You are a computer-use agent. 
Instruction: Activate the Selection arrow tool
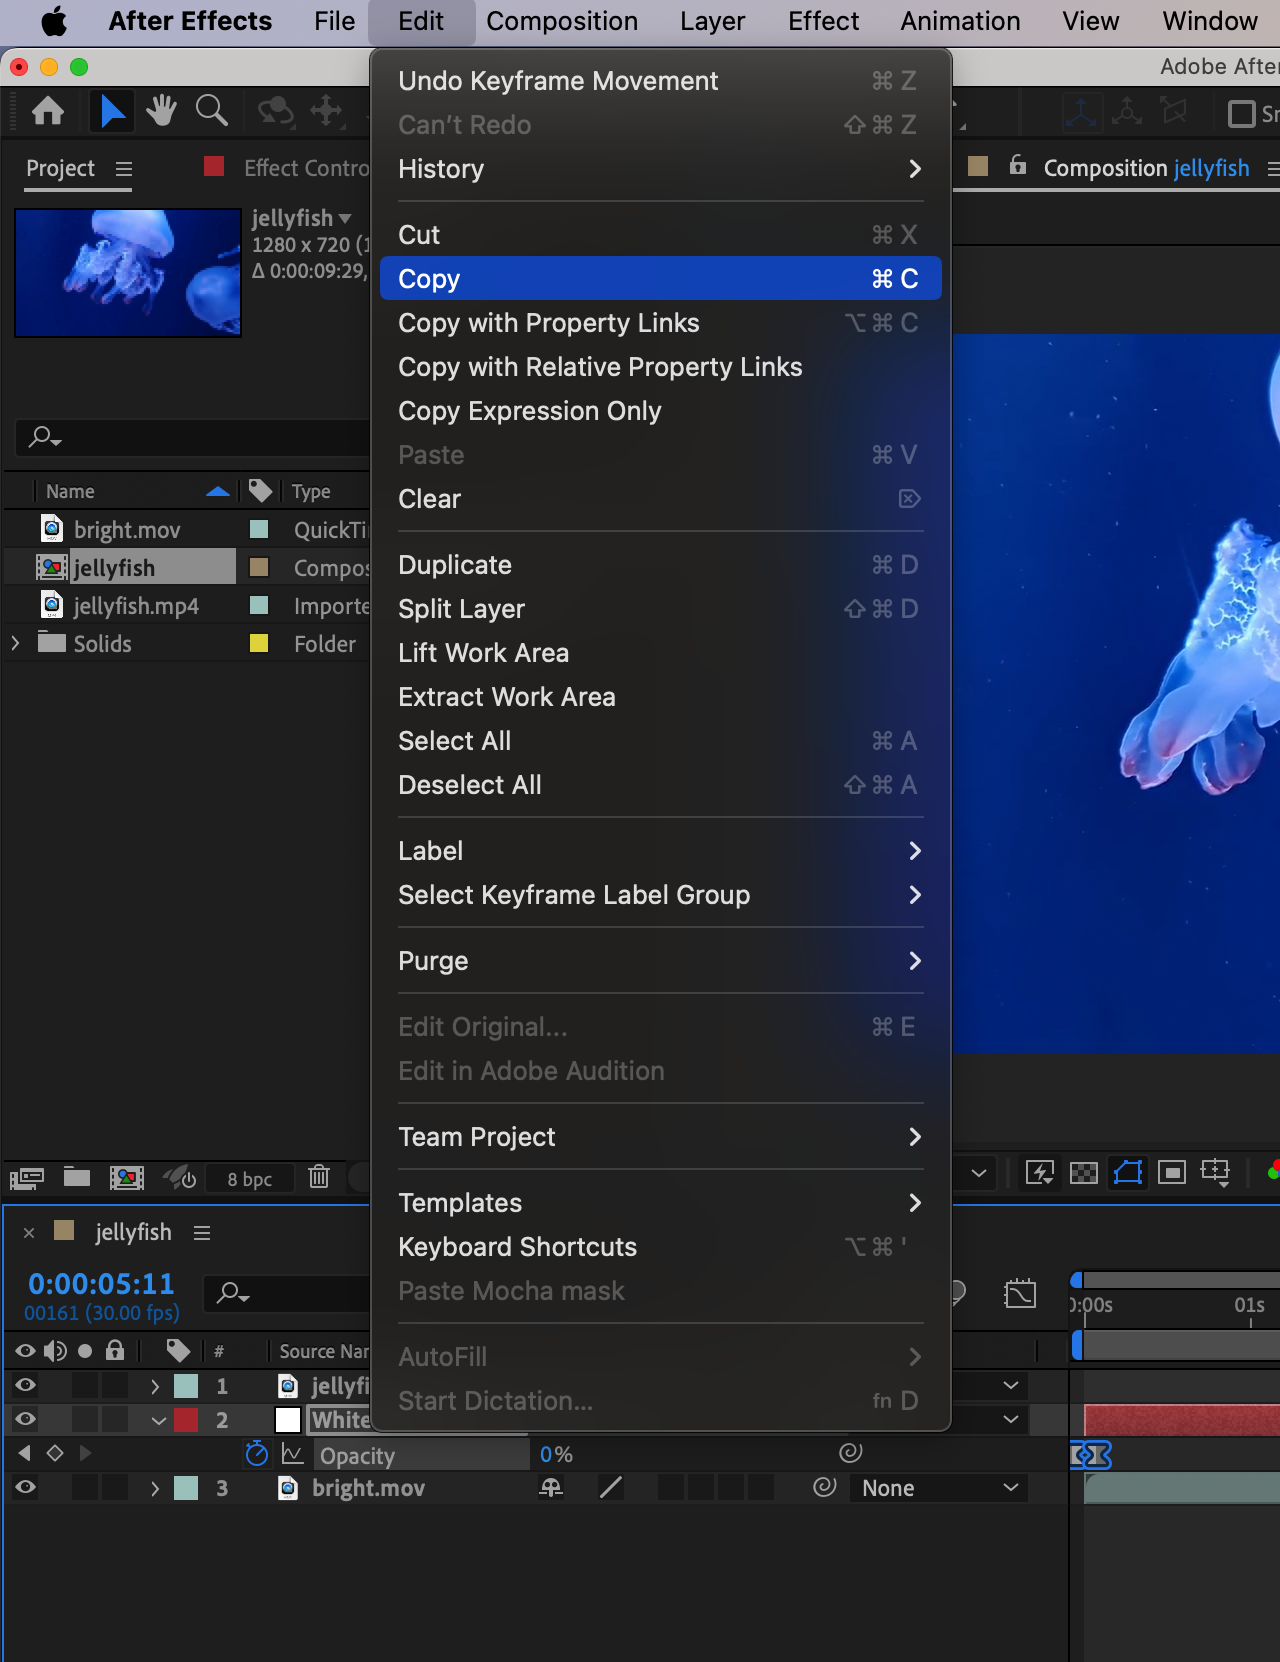click(x=112, y=111)
